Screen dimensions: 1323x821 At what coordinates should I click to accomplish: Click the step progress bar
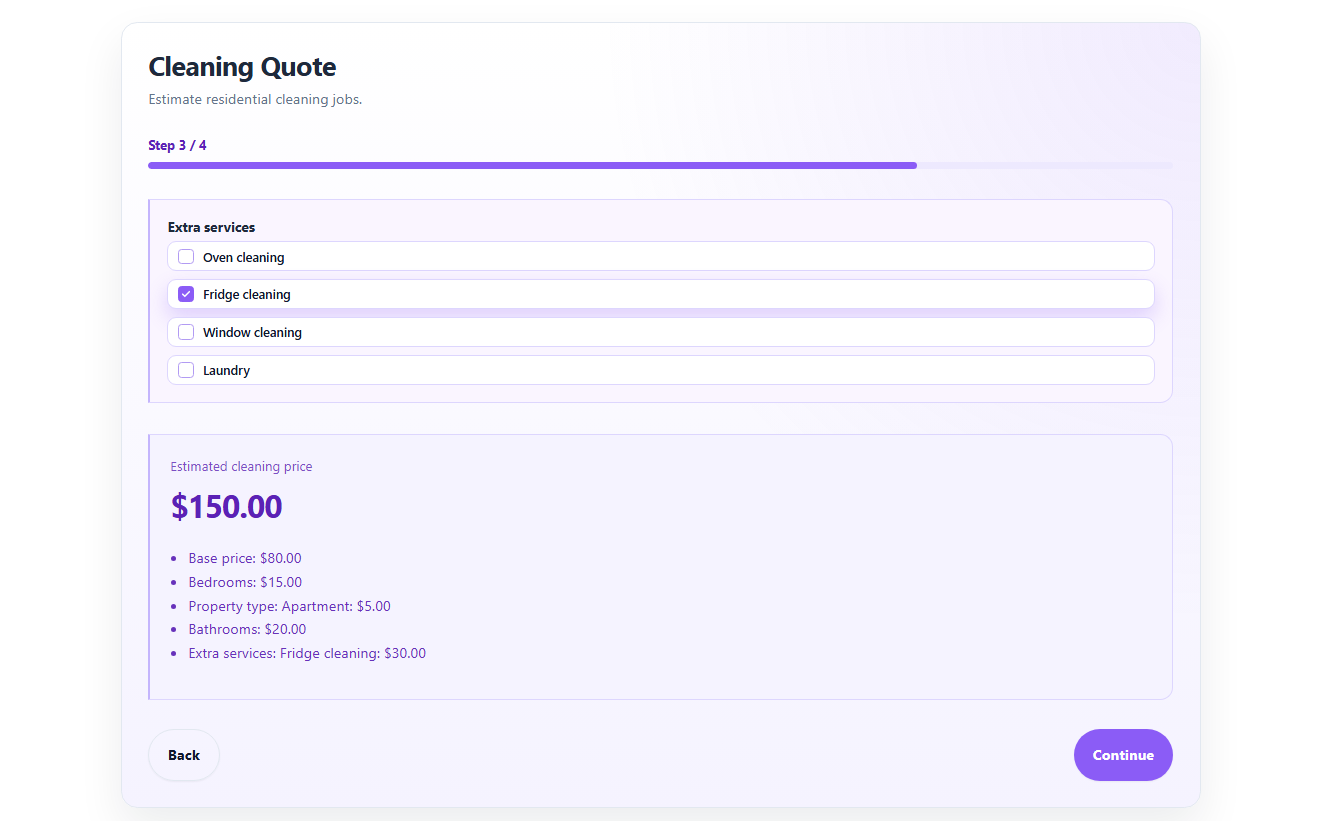pos(660,165)
